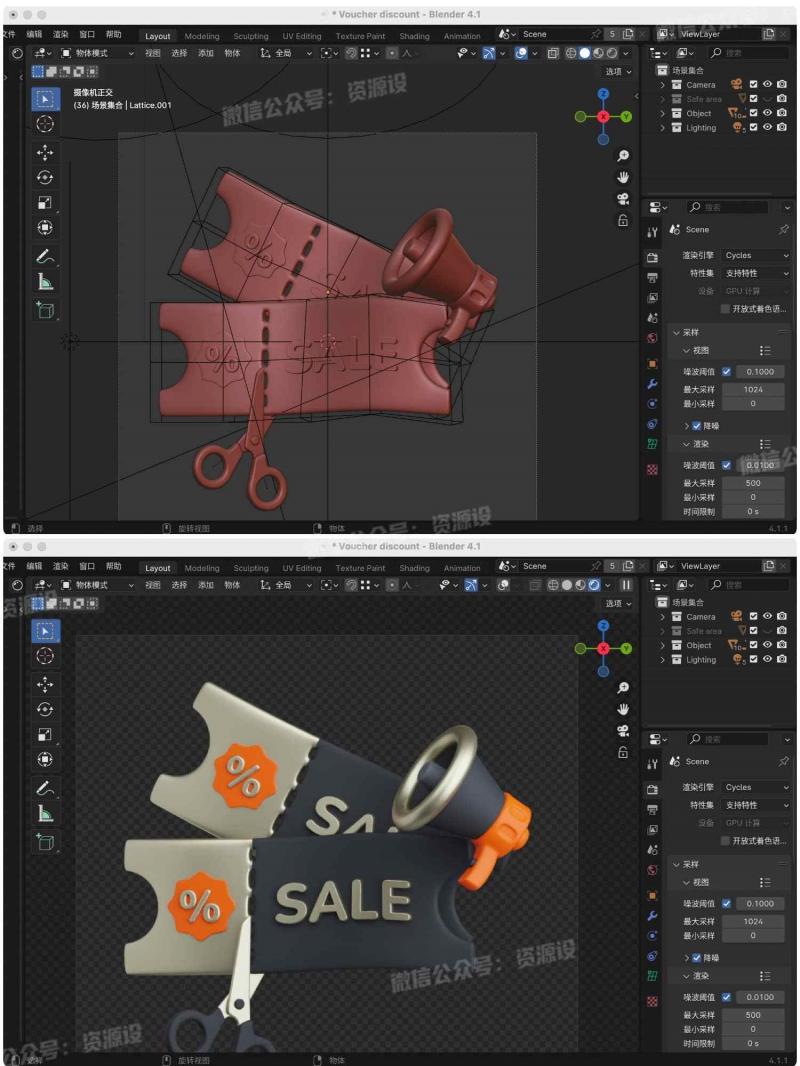Click the 最大采样 1024 field in the top window
This screenshot has width=800, height=1066.
click(x=753, y=389)
